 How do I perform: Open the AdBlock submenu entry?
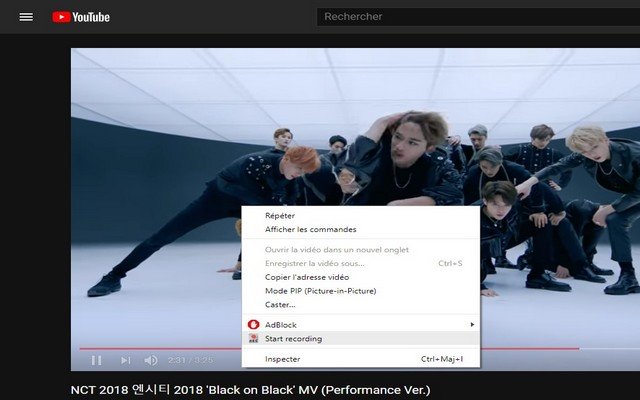361,325
